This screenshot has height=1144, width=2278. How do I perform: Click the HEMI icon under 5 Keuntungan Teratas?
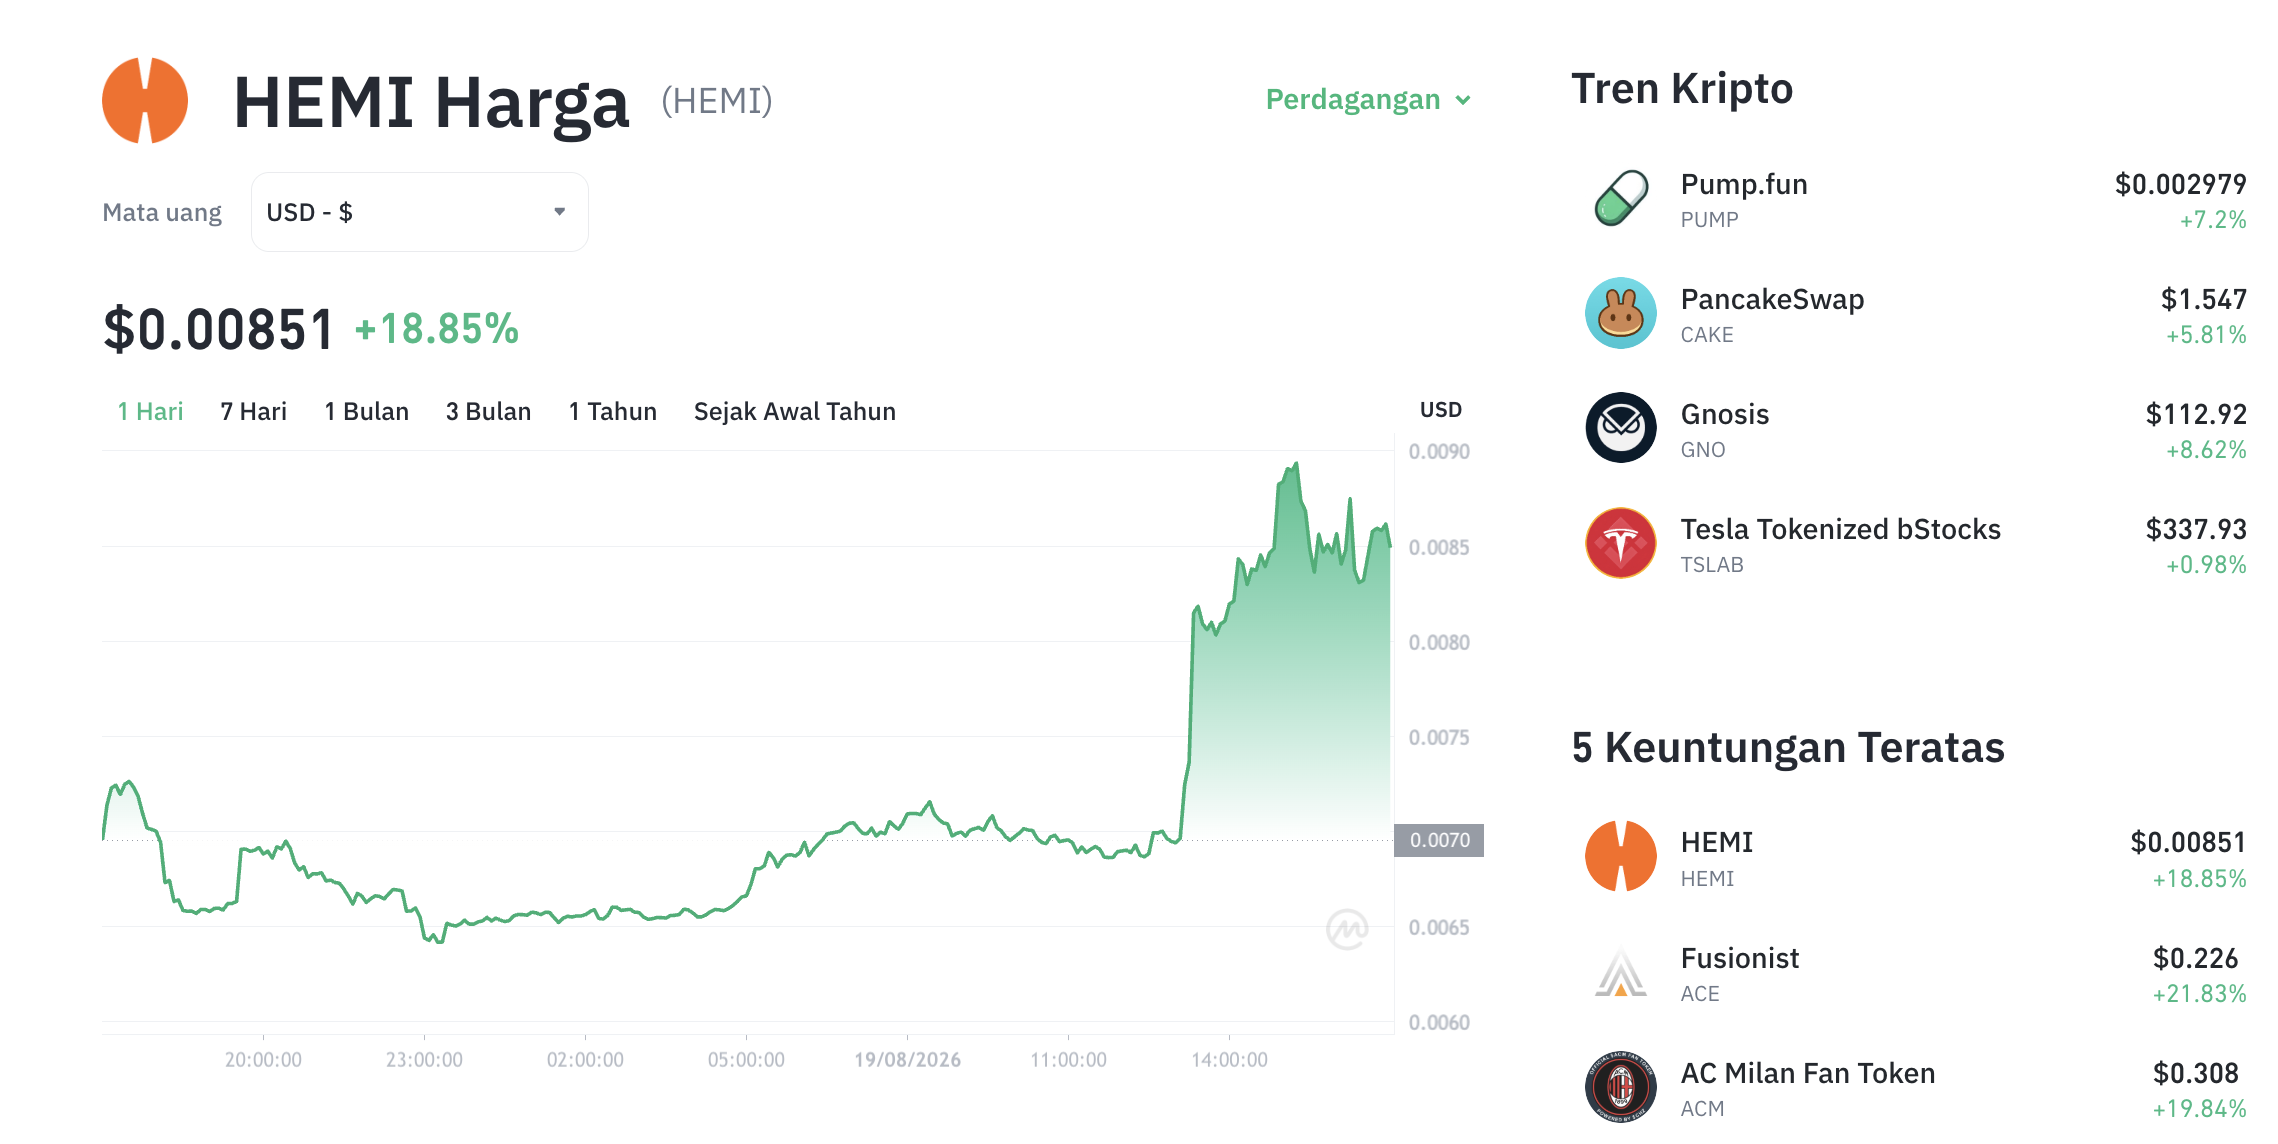1621,857
